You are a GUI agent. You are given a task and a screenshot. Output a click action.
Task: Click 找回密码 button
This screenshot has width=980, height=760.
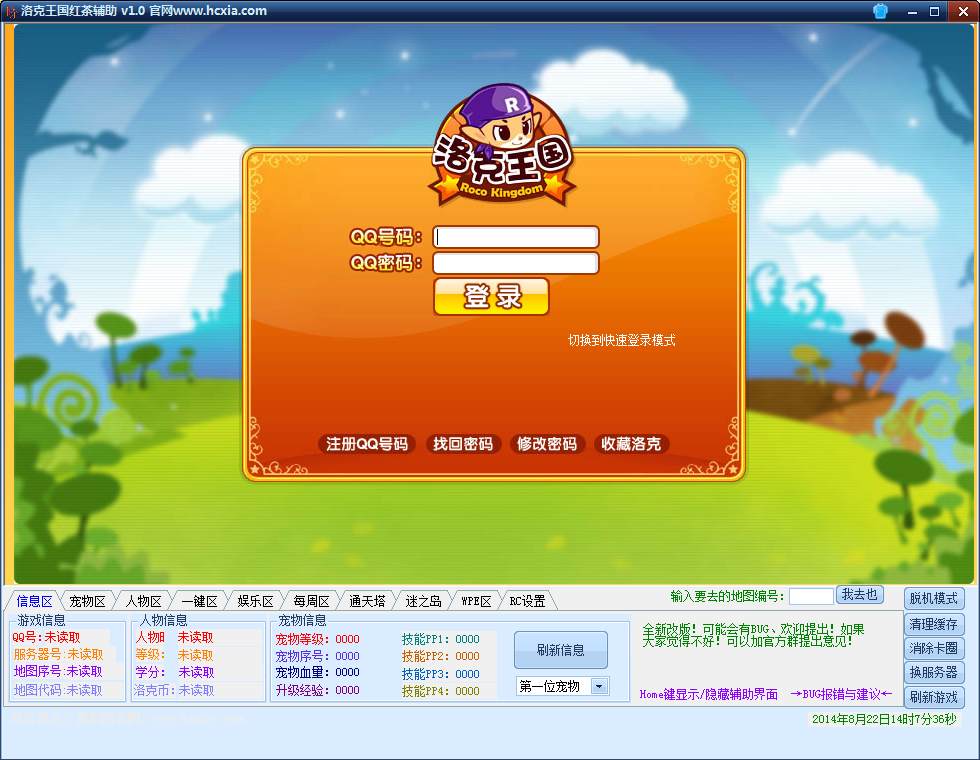pyautogui.click(x=463, y=444)
